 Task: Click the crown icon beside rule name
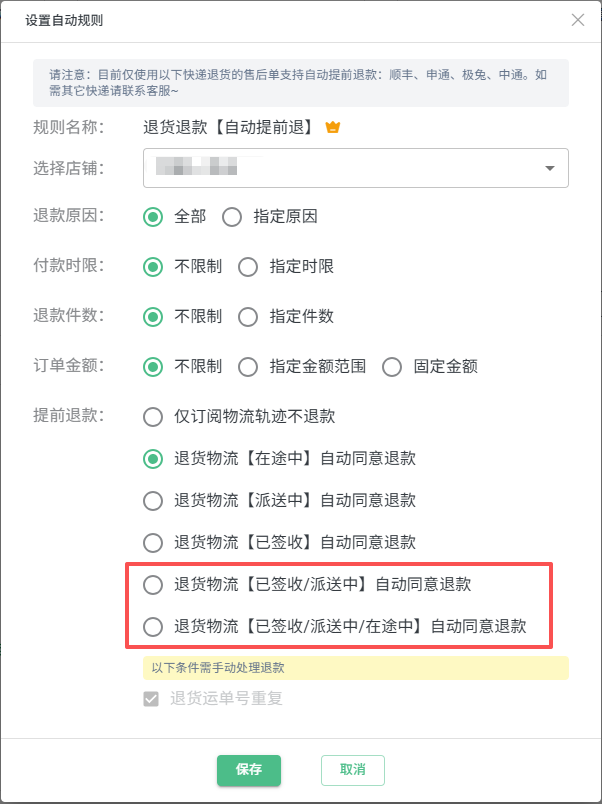[334, 127]
